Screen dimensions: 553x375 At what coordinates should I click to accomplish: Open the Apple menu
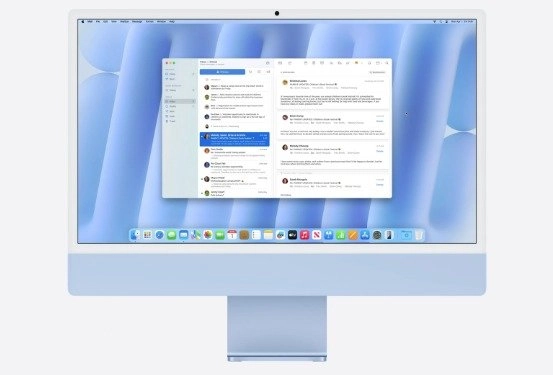click(83, 22)
